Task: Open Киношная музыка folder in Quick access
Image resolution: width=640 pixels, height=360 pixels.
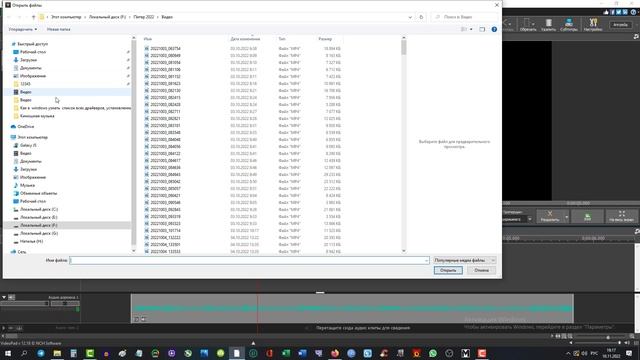Action: click(37, 116)
